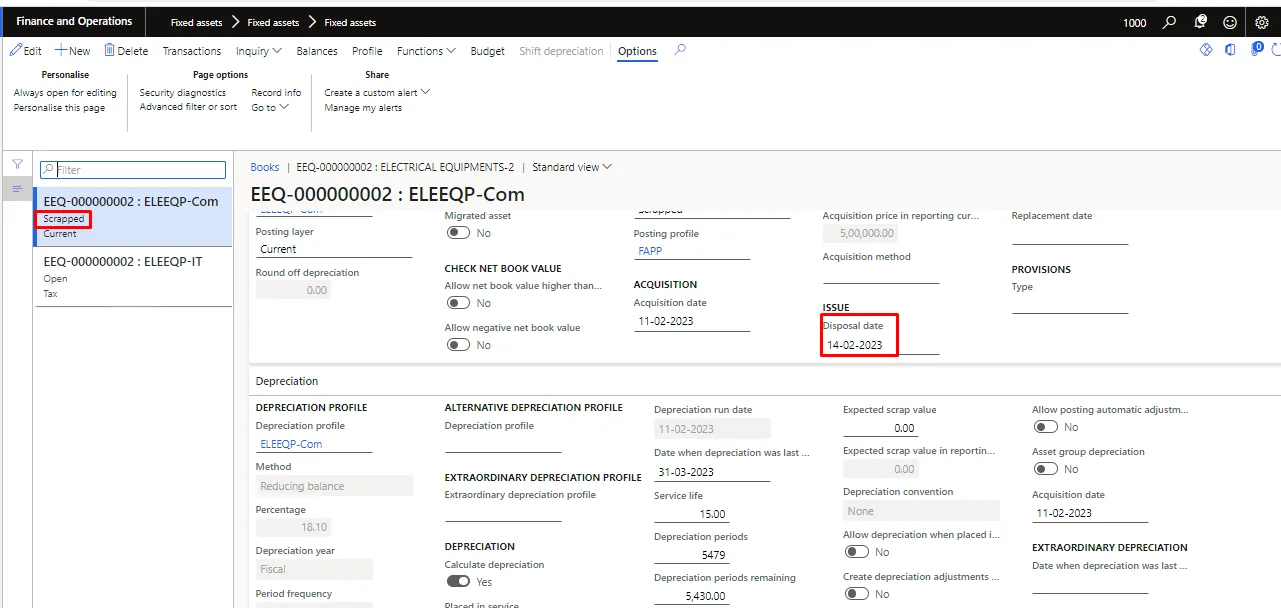Viewport: 1281px width, 608px height.
Task: Click Always open for editing
Action: 65,93
